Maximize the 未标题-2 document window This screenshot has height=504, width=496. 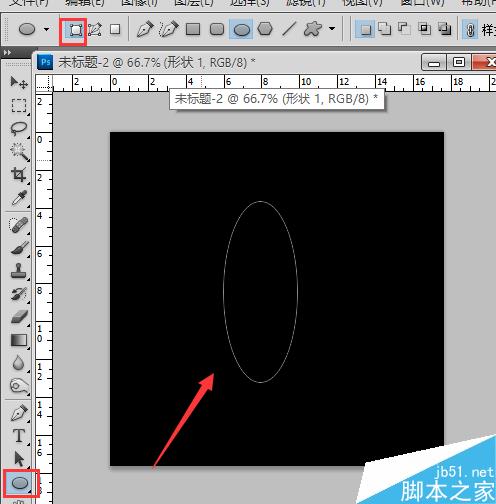coord(459,62)
